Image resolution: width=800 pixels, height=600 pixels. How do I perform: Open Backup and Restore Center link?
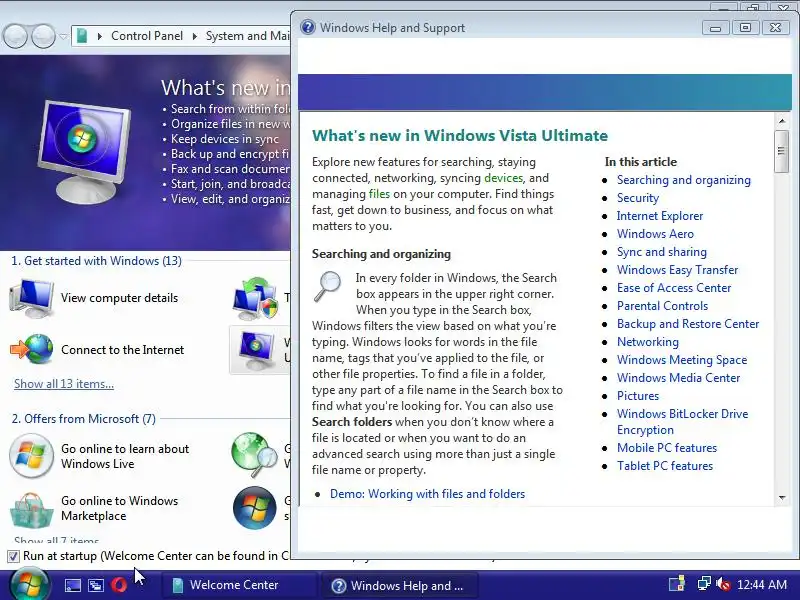pos(688,324)
